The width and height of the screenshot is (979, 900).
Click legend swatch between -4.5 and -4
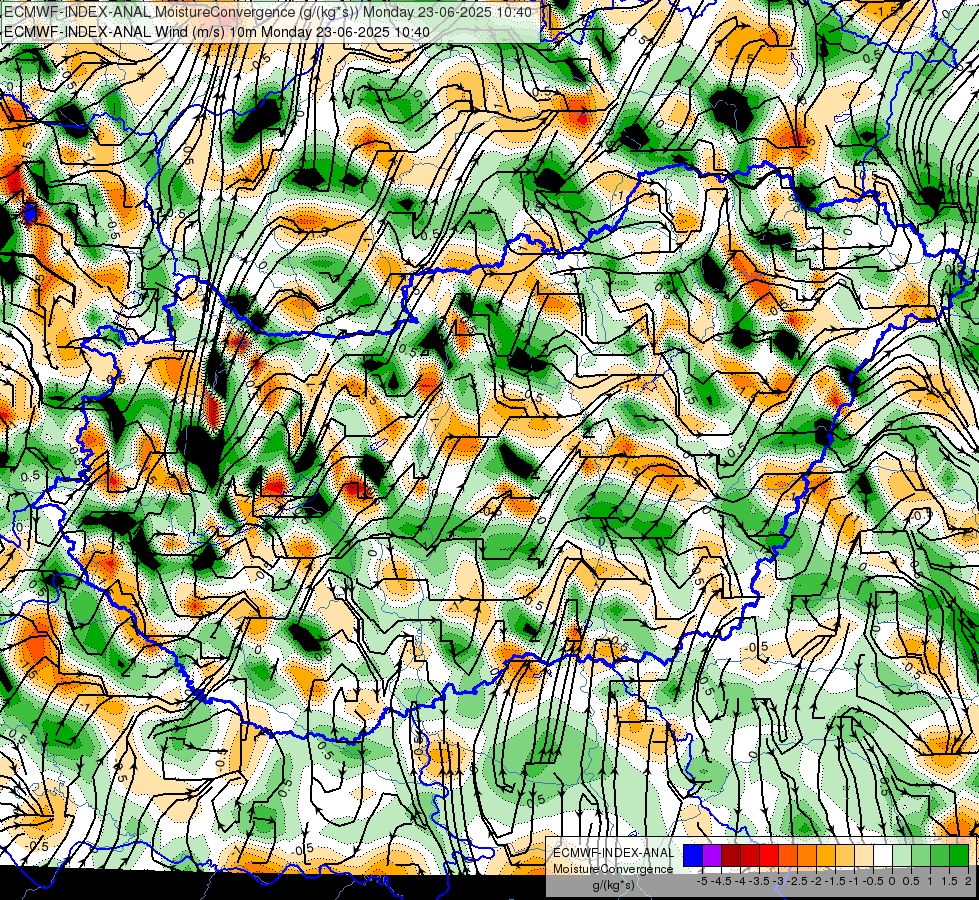(731, 855)
